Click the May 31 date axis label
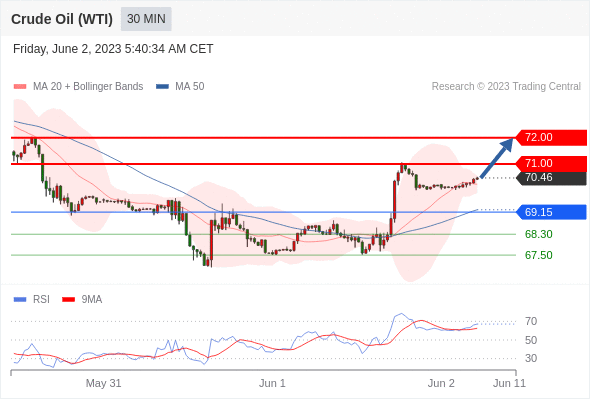Viewport: 590px width, 400px height. [103, 383]
